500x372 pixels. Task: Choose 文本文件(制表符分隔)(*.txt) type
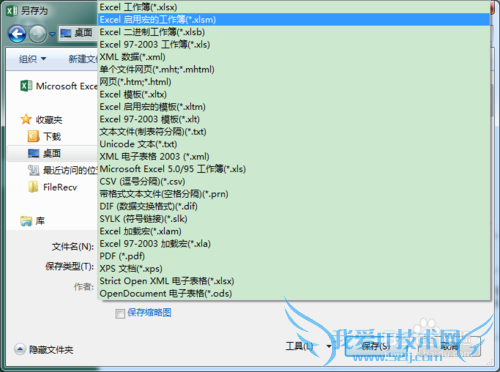(294, 132)
